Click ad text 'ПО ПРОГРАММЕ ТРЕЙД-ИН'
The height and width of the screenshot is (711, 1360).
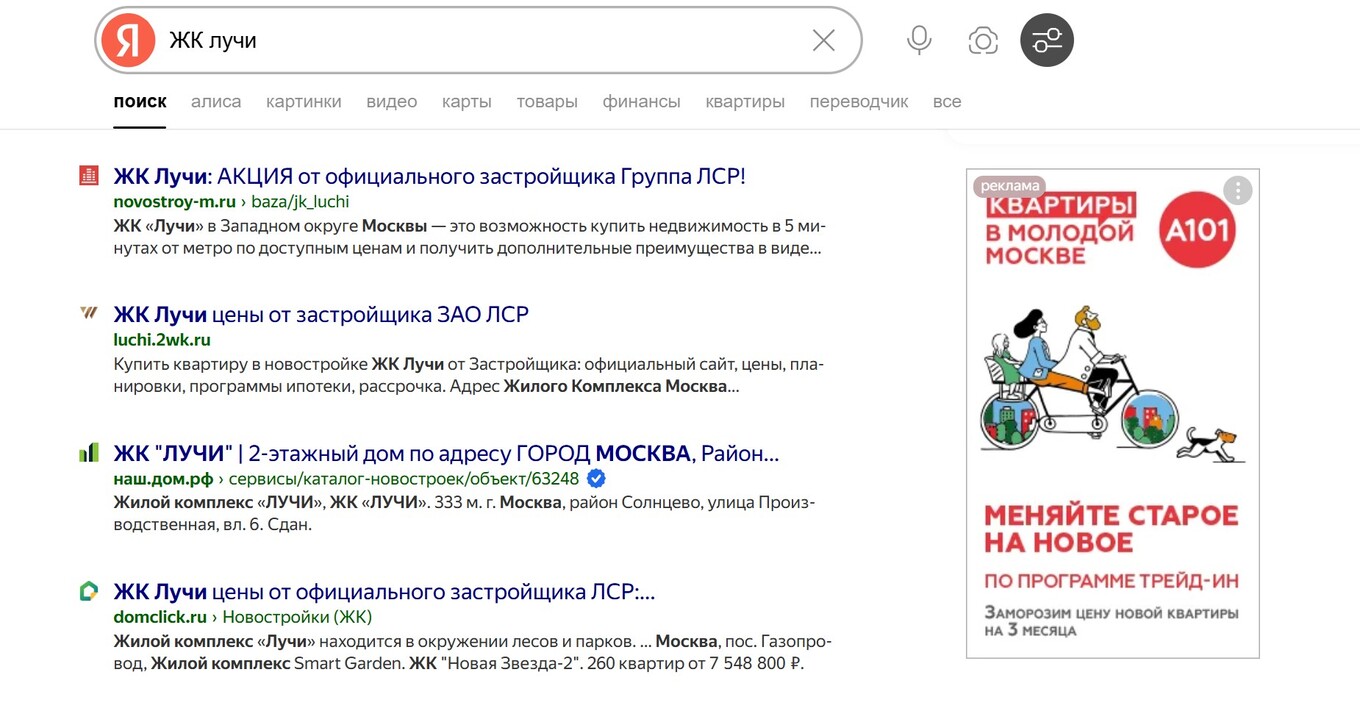(x=1111, y=581)
